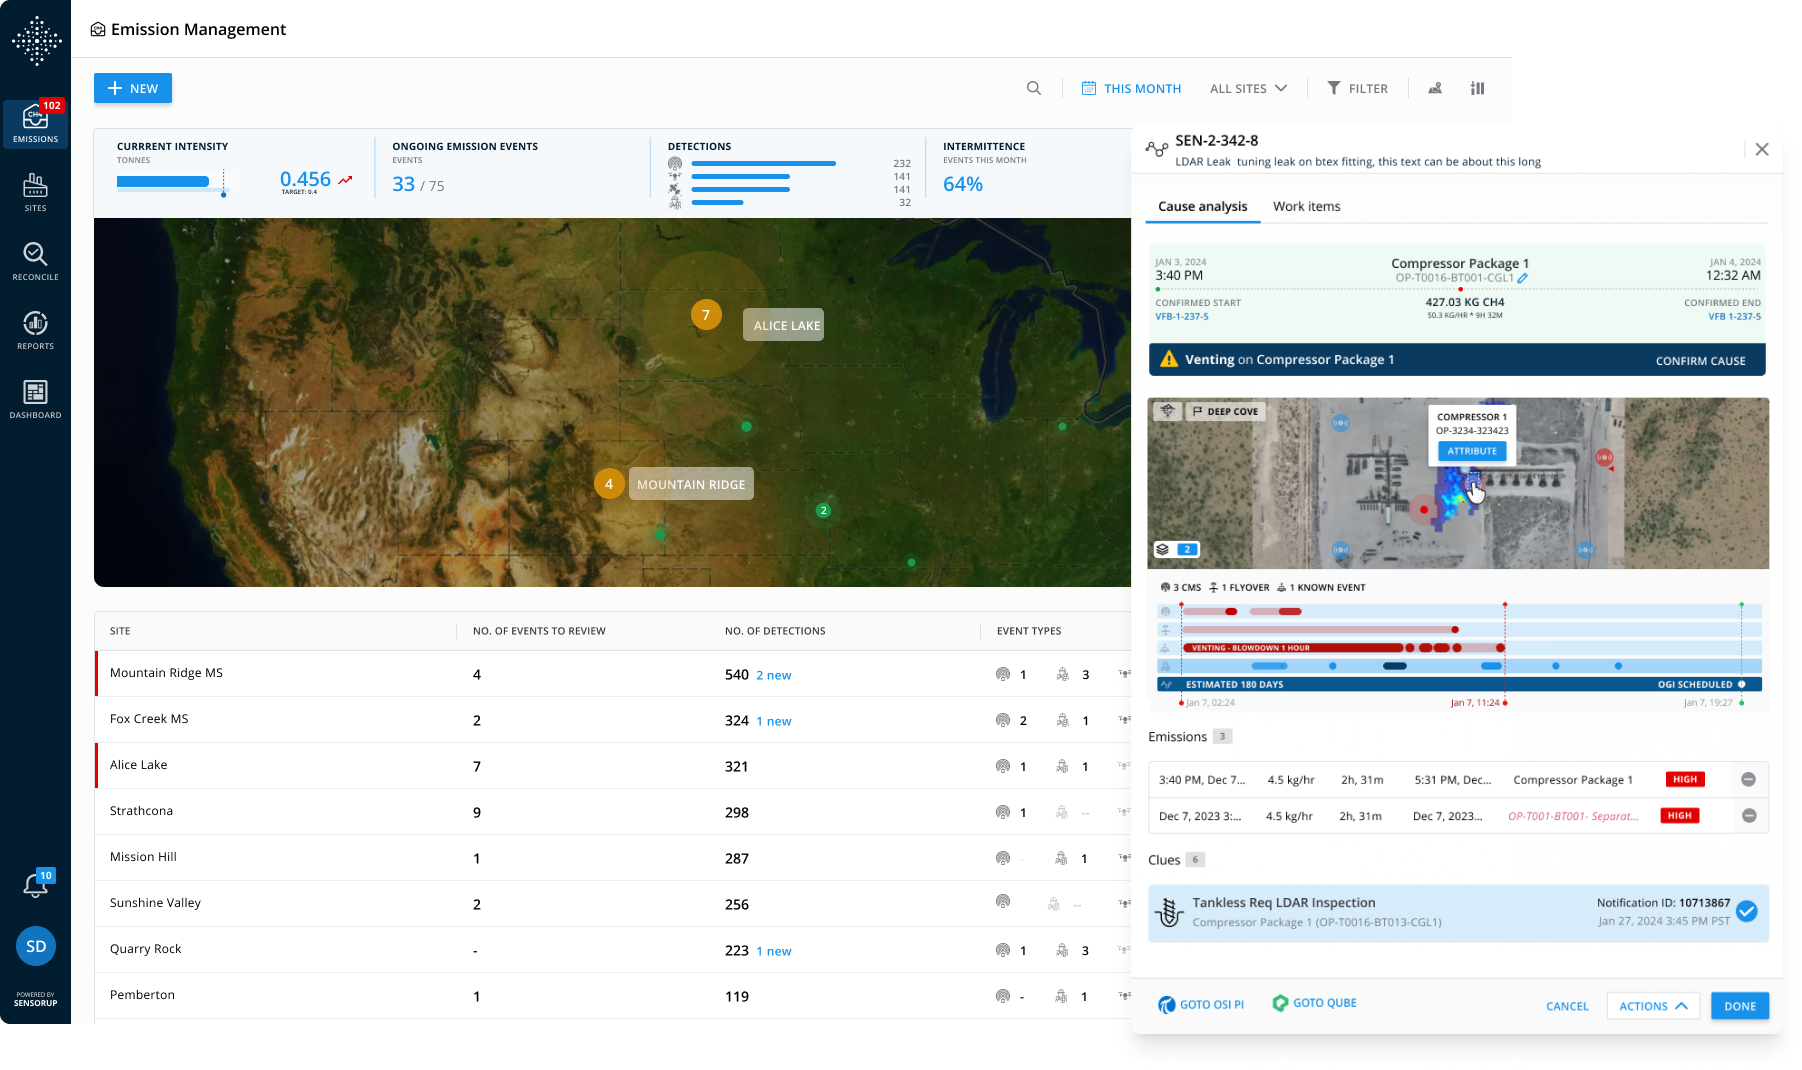Remove the first emission row with minus icon

(1748, 779)
